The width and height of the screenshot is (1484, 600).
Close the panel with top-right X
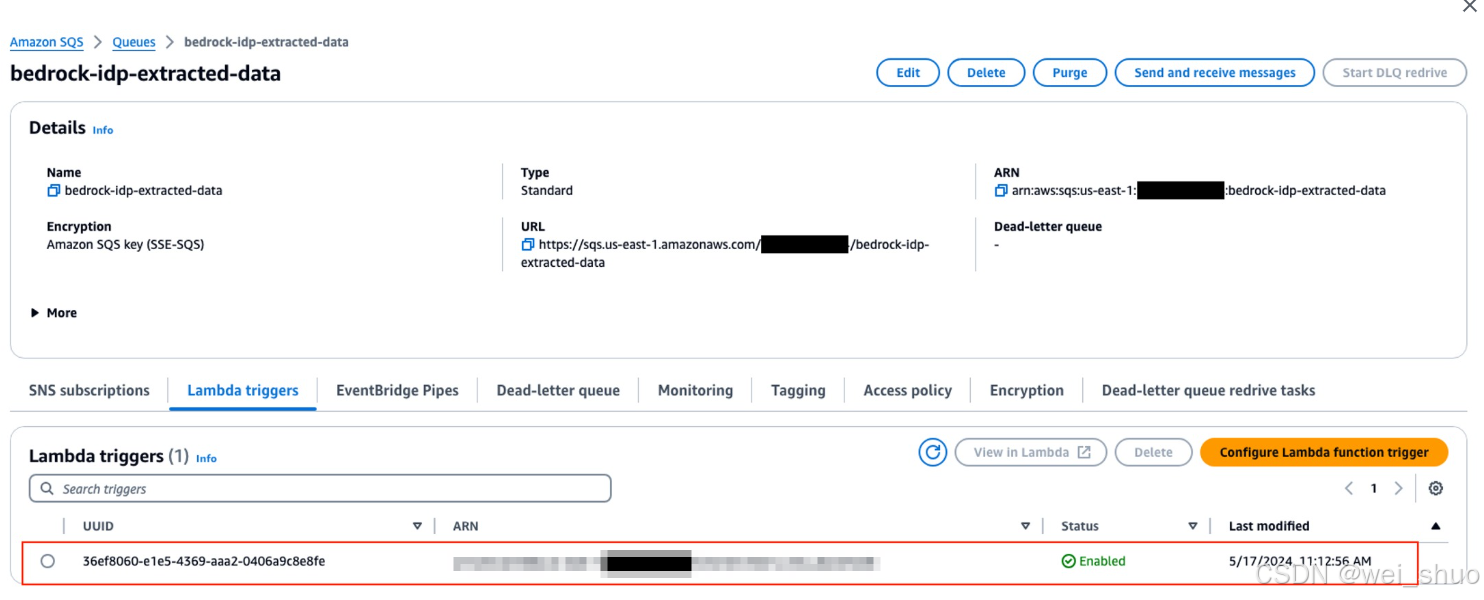point(1469,6)
